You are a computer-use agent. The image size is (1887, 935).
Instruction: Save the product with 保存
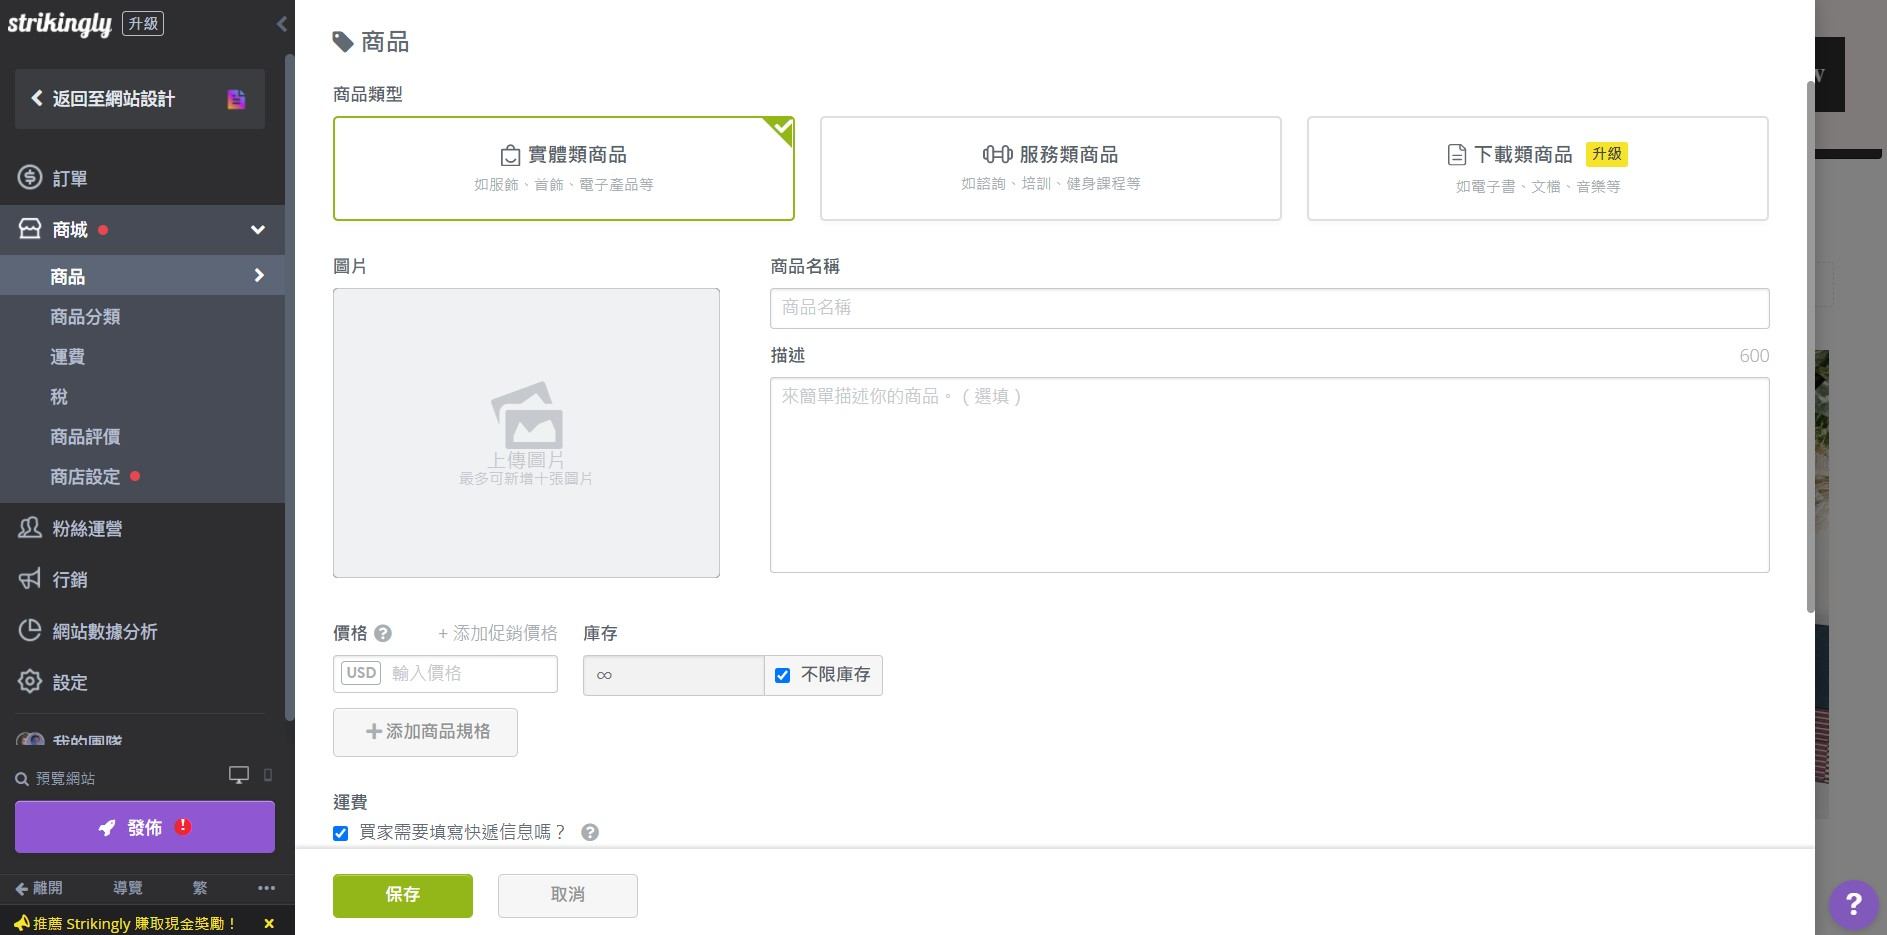pyautogui.click(x=402, y=895)
